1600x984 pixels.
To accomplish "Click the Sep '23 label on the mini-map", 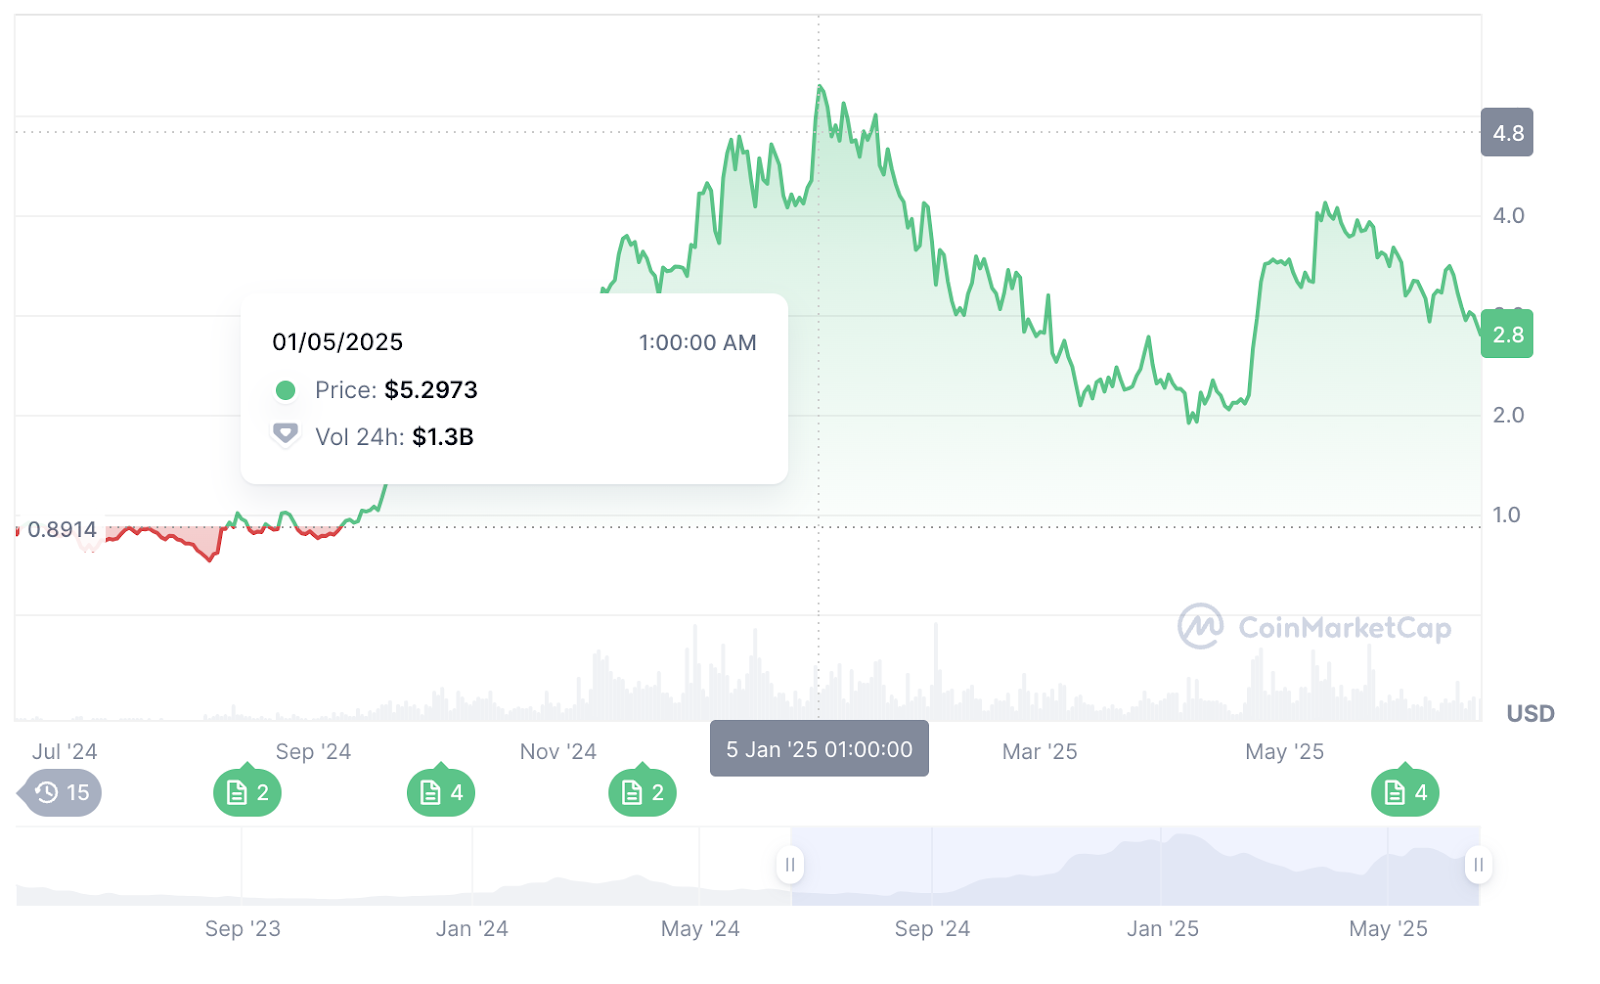I will (x=243, y=928).
